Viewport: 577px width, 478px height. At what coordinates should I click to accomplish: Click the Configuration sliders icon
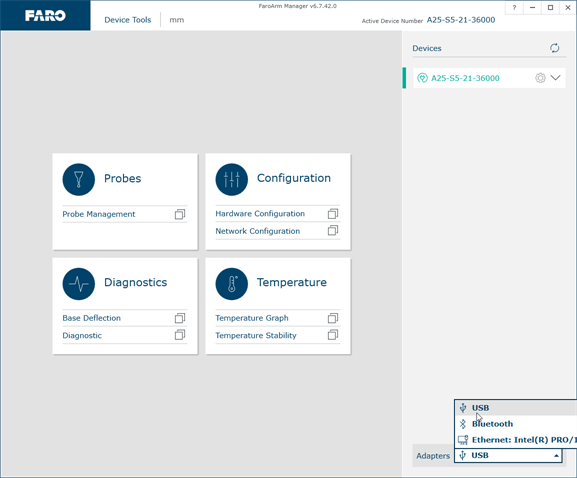pos(231,179)
